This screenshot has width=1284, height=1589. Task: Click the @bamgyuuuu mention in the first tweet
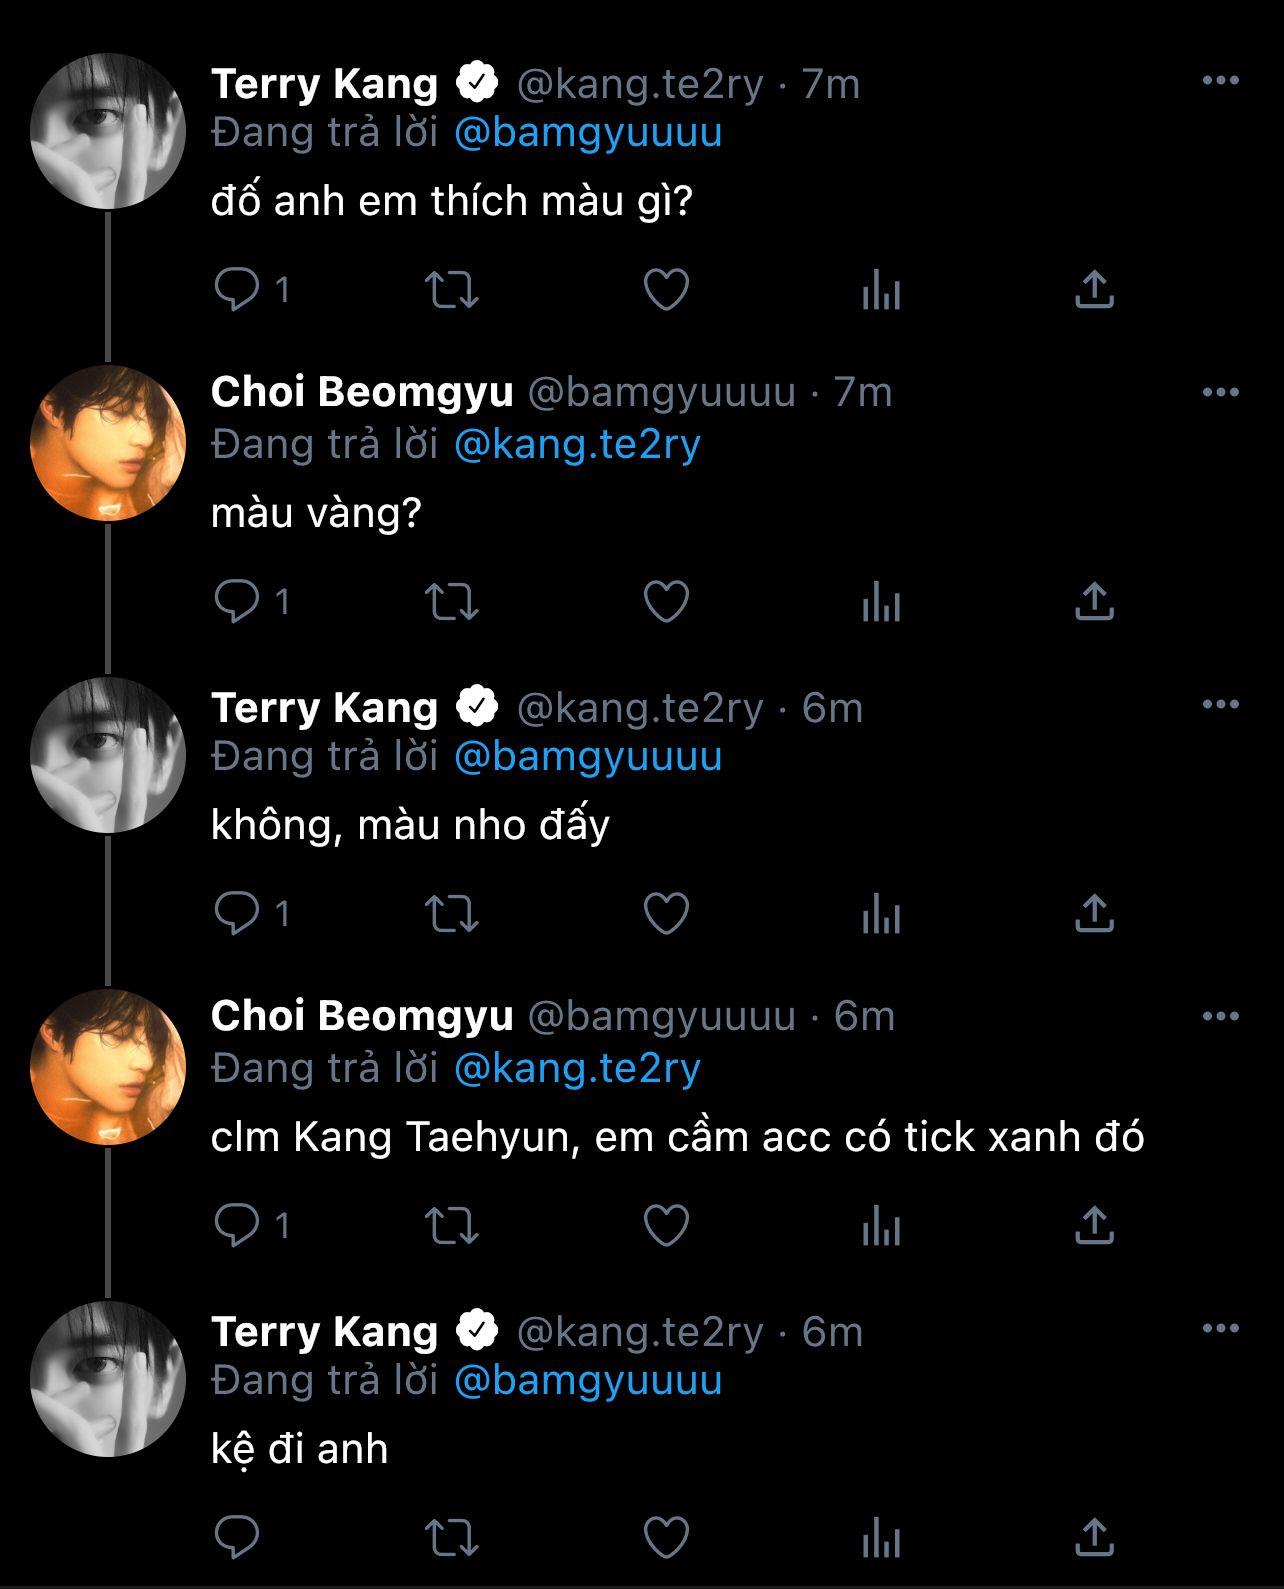[x=588, y=133]
